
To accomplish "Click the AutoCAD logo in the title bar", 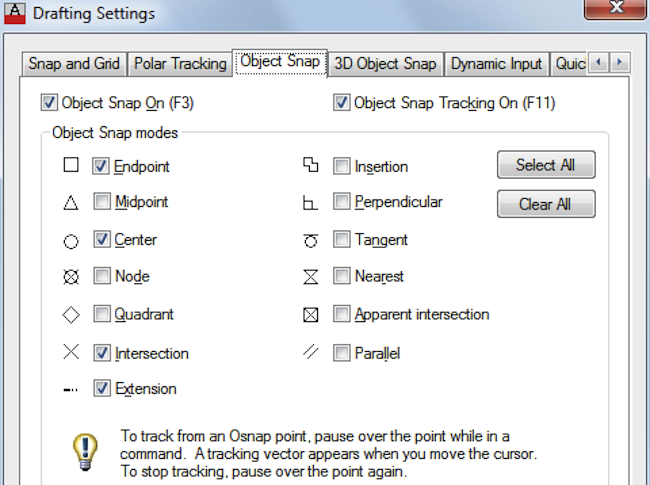I will coord(15,14).
